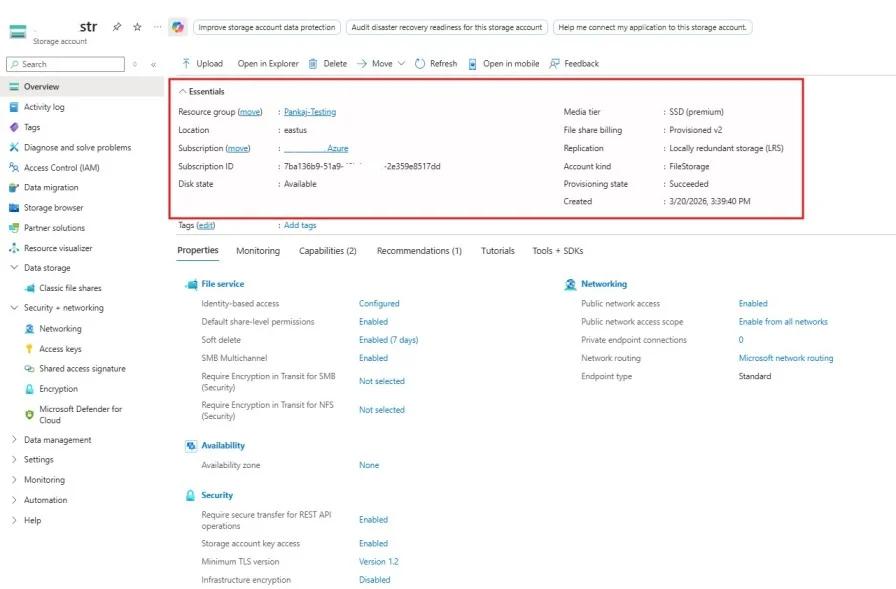
Task: Click the Open in mobile phone icon
Action: [473, 64]
